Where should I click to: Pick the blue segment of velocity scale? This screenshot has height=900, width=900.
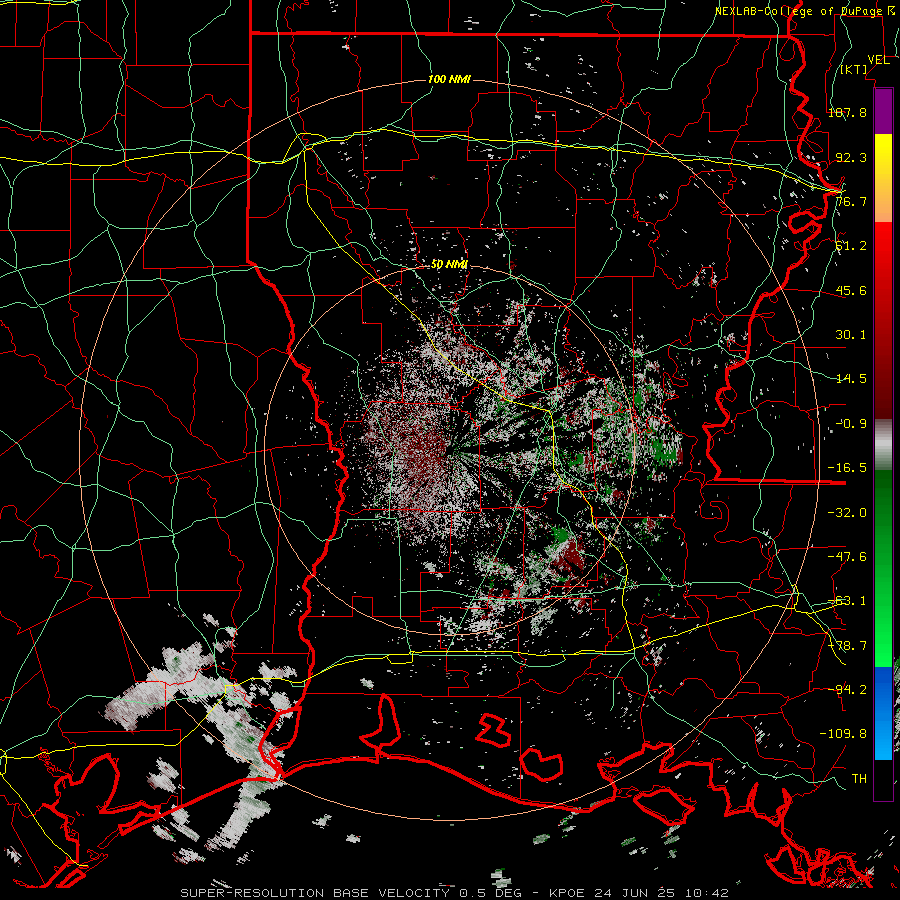[x=883, y=713]
